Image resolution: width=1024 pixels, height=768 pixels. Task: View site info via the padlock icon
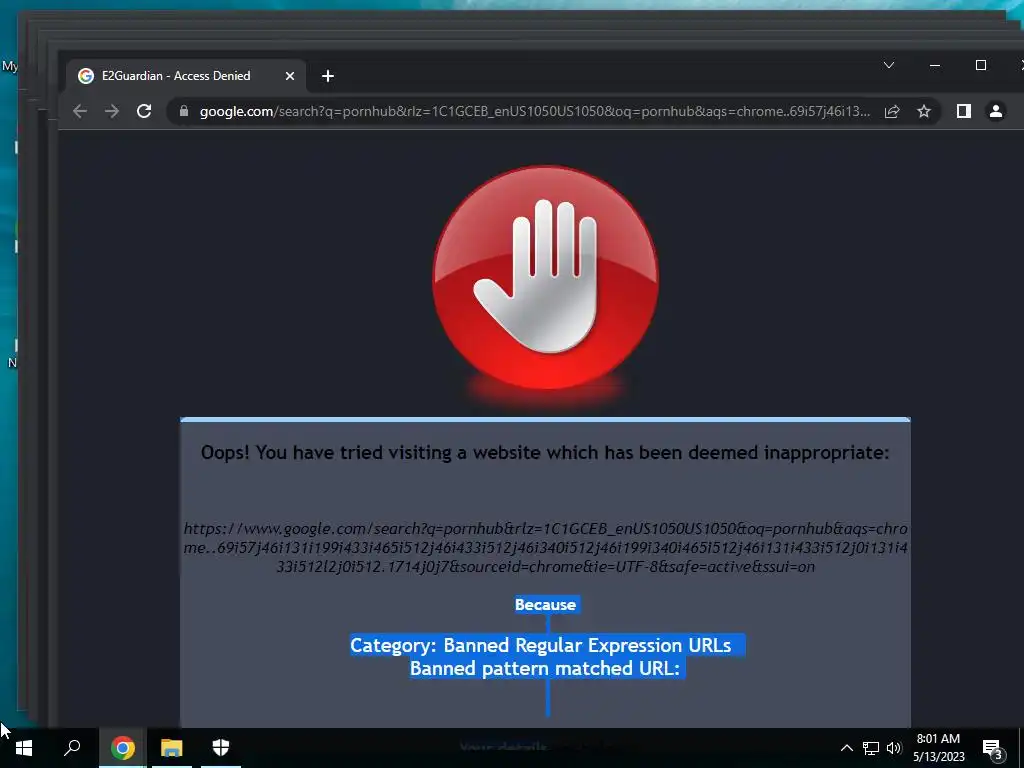184,111
